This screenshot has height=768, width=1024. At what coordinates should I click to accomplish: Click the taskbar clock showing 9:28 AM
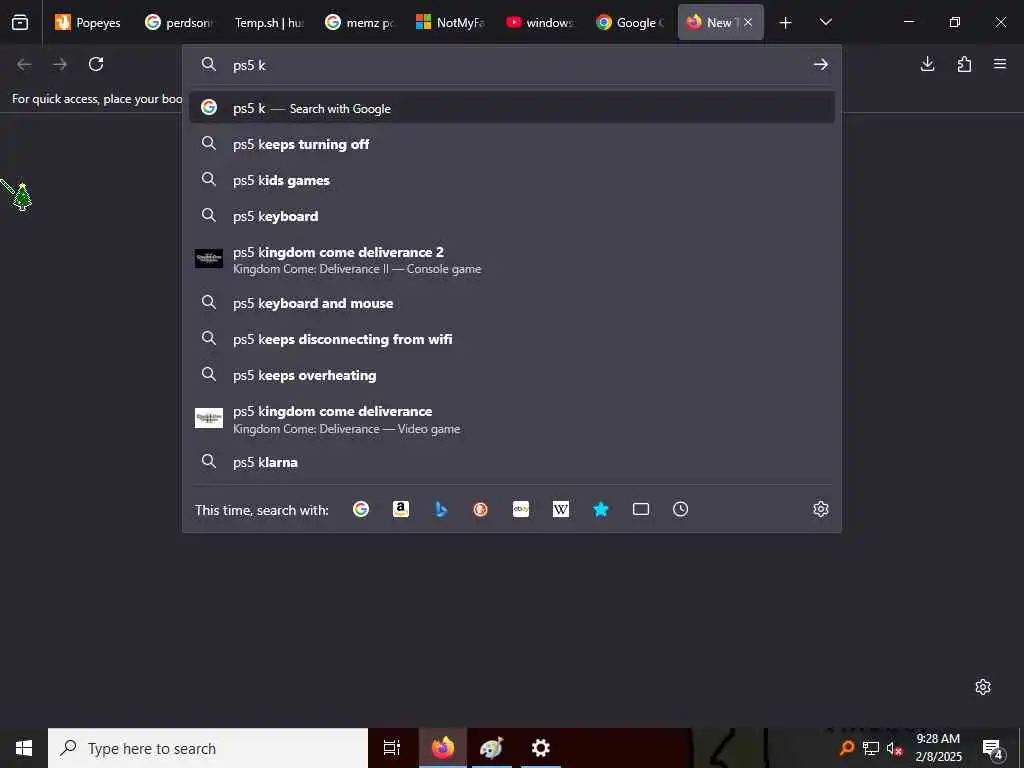click(938, 748)
